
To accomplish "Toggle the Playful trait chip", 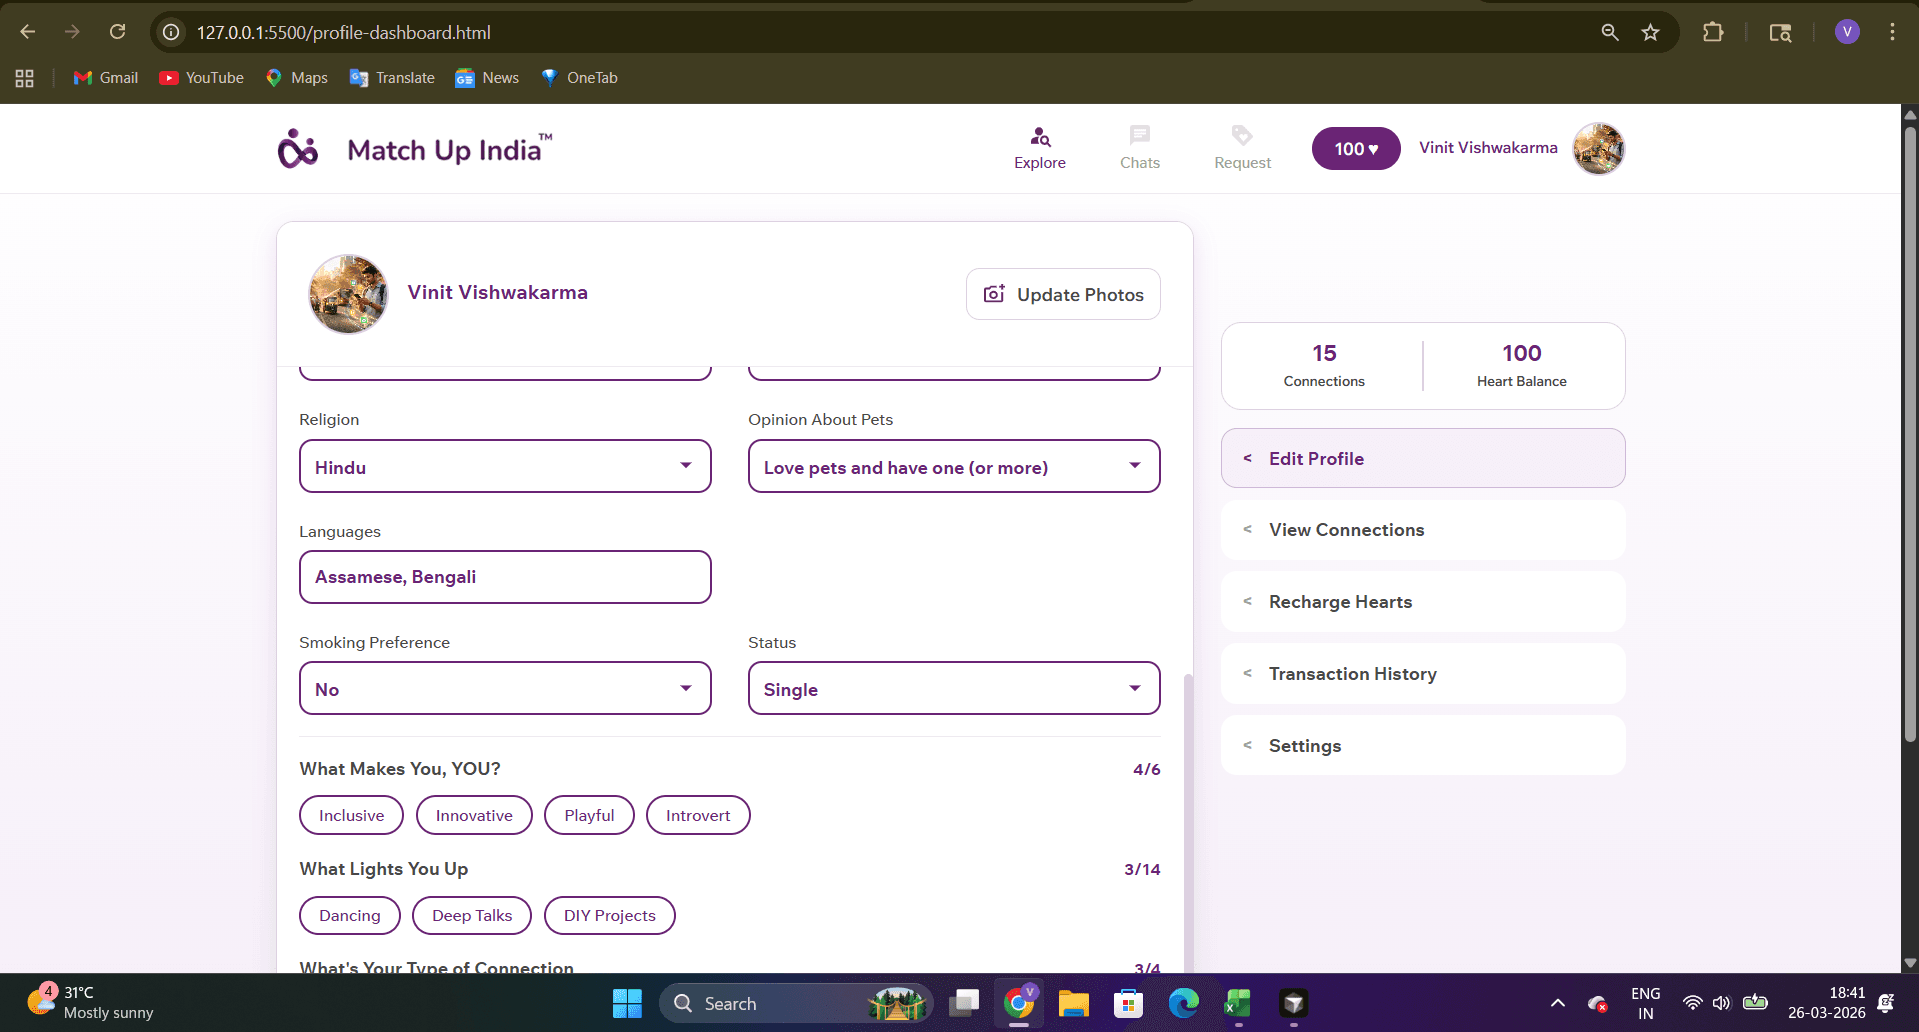I will click(589, 815).
